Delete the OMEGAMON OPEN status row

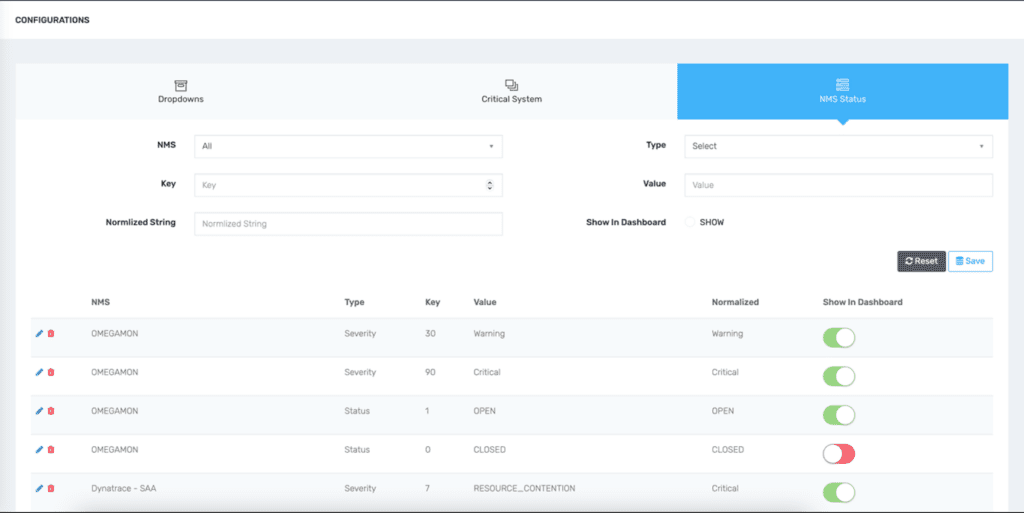(x=51, y=411)
